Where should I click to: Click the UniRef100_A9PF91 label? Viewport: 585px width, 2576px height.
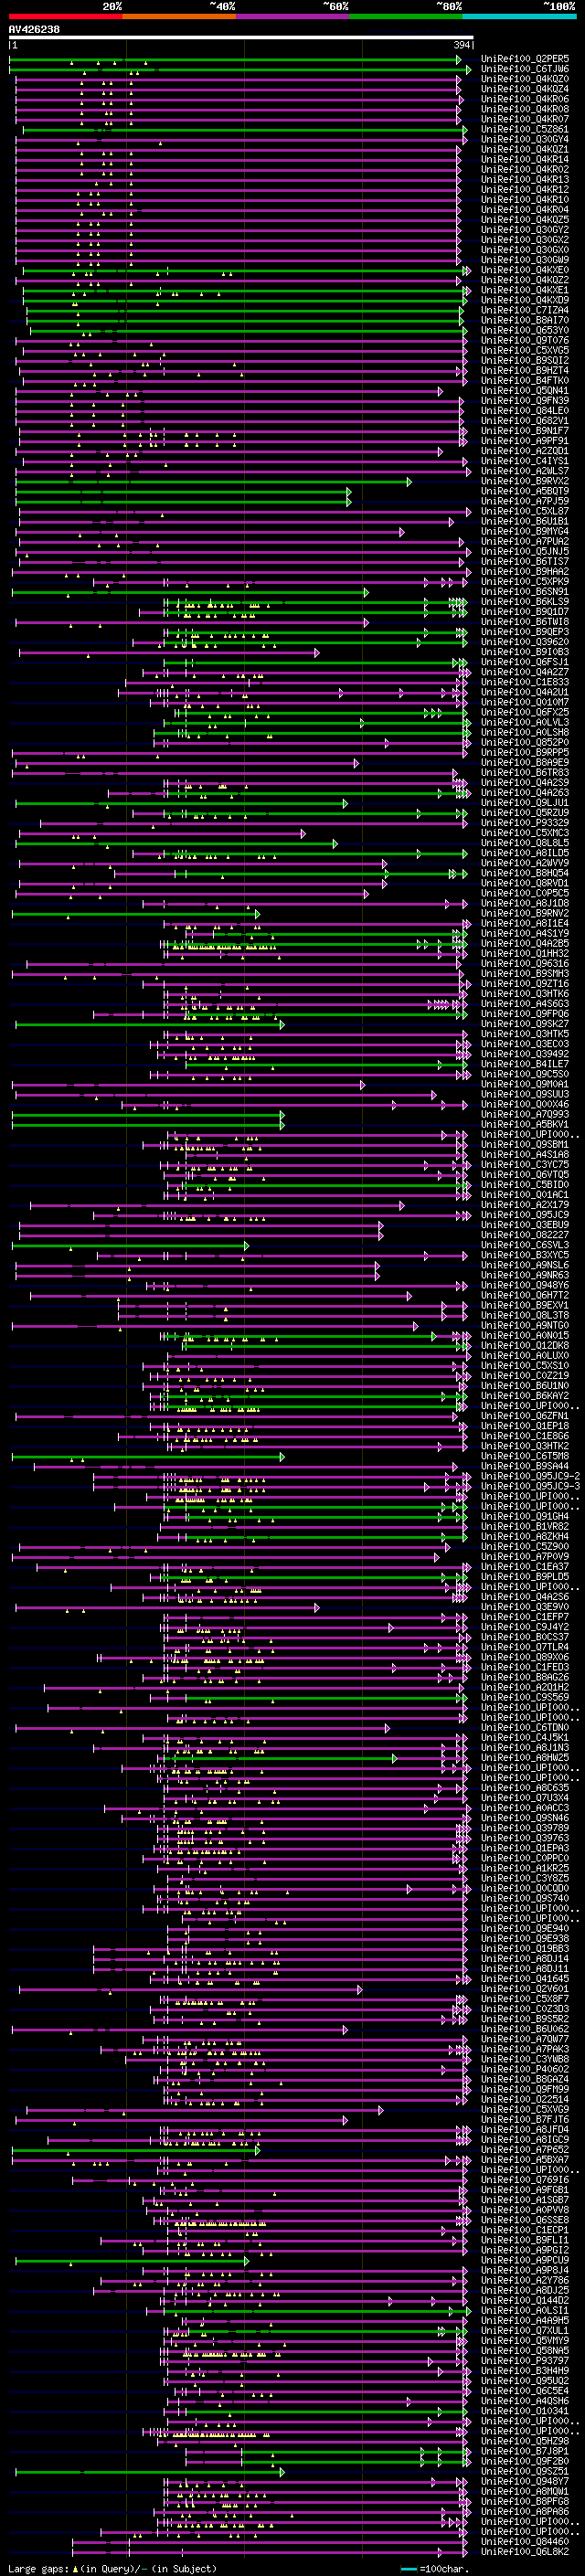click(x=525, y=440)
